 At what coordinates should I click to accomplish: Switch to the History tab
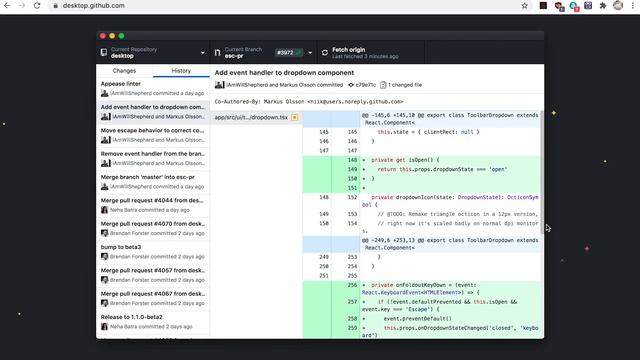181,71
